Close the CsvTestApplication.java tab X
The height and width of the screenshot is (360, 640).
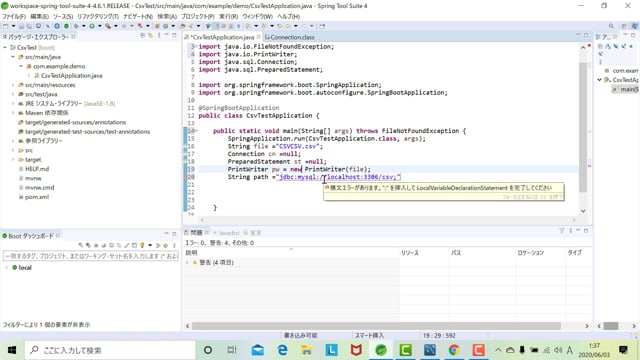[259, 37]
